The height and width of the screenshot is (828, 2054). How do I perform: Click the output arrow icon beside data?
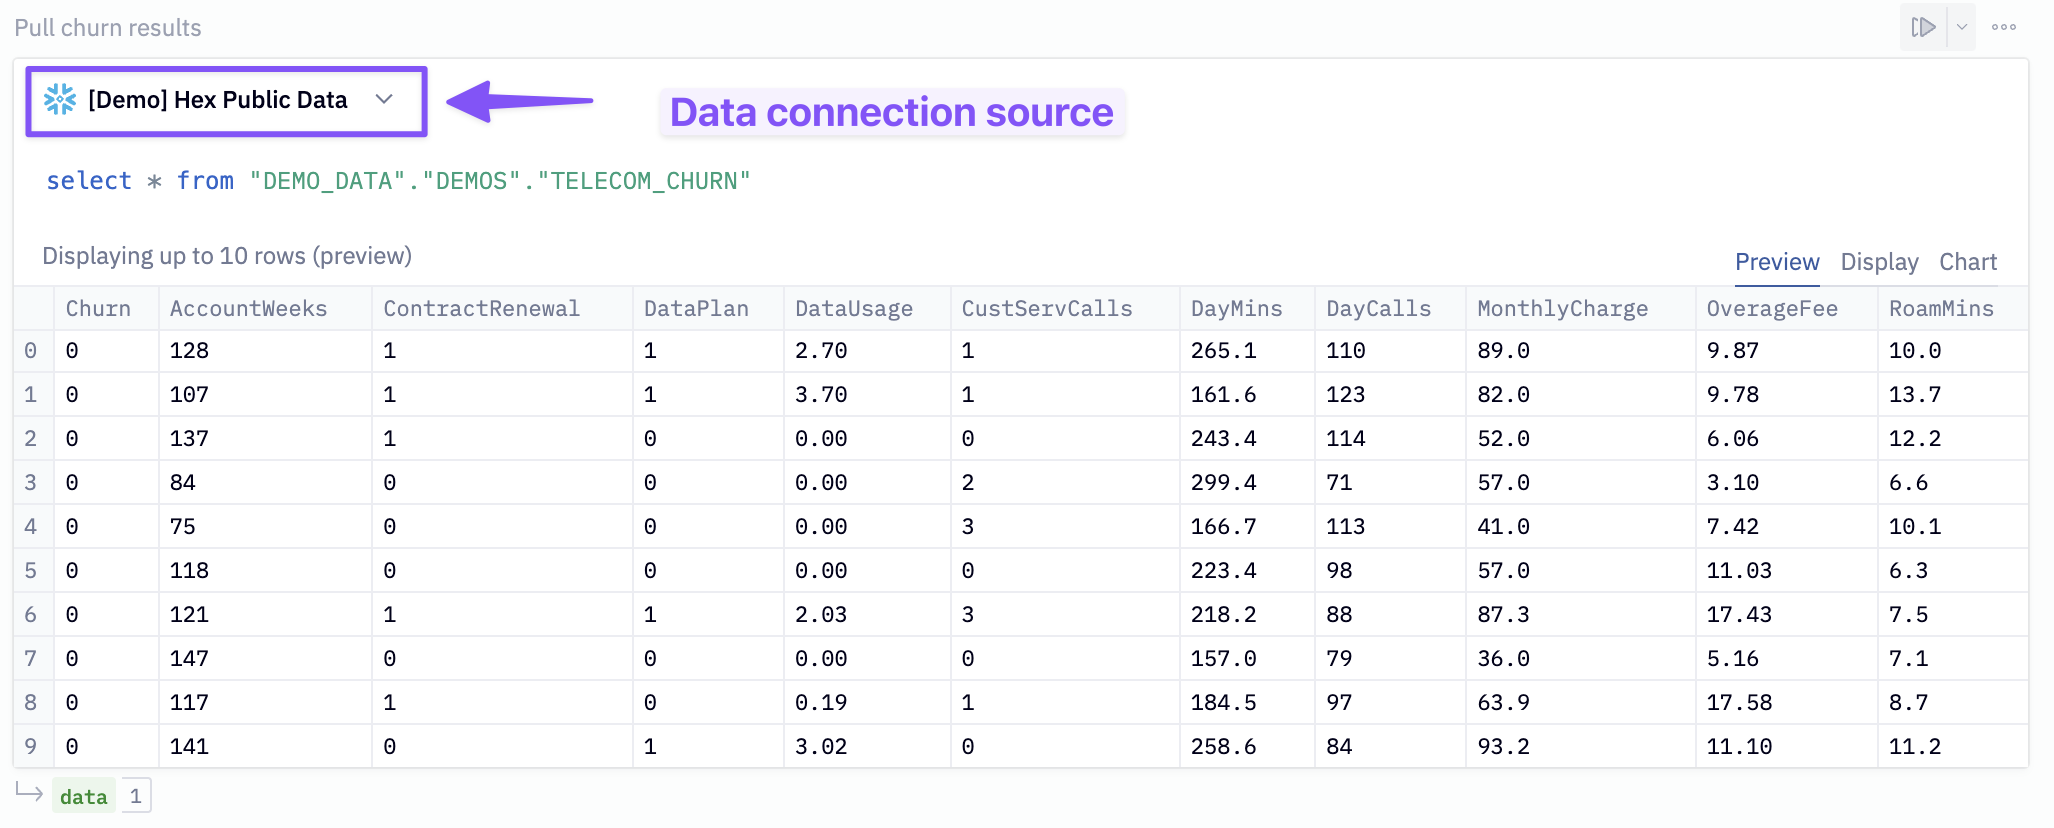(30, 793)
